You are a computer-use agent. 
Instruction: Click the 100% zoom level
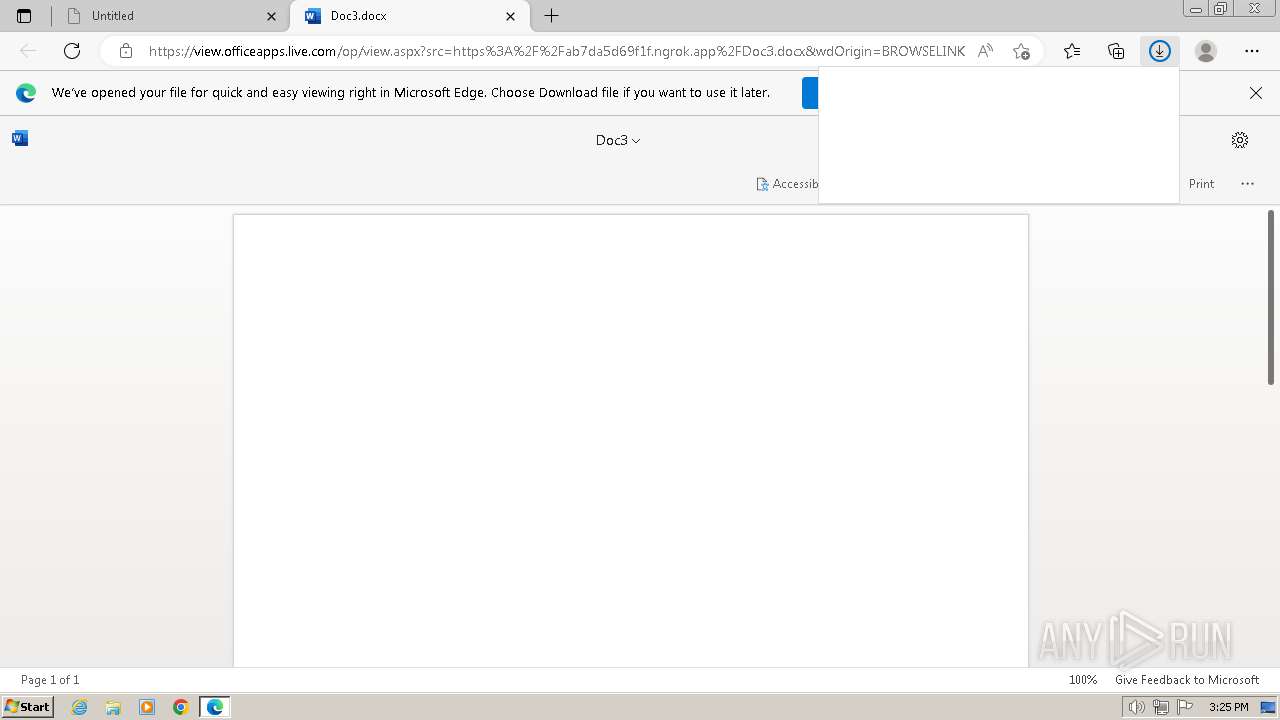point(1083,680)
